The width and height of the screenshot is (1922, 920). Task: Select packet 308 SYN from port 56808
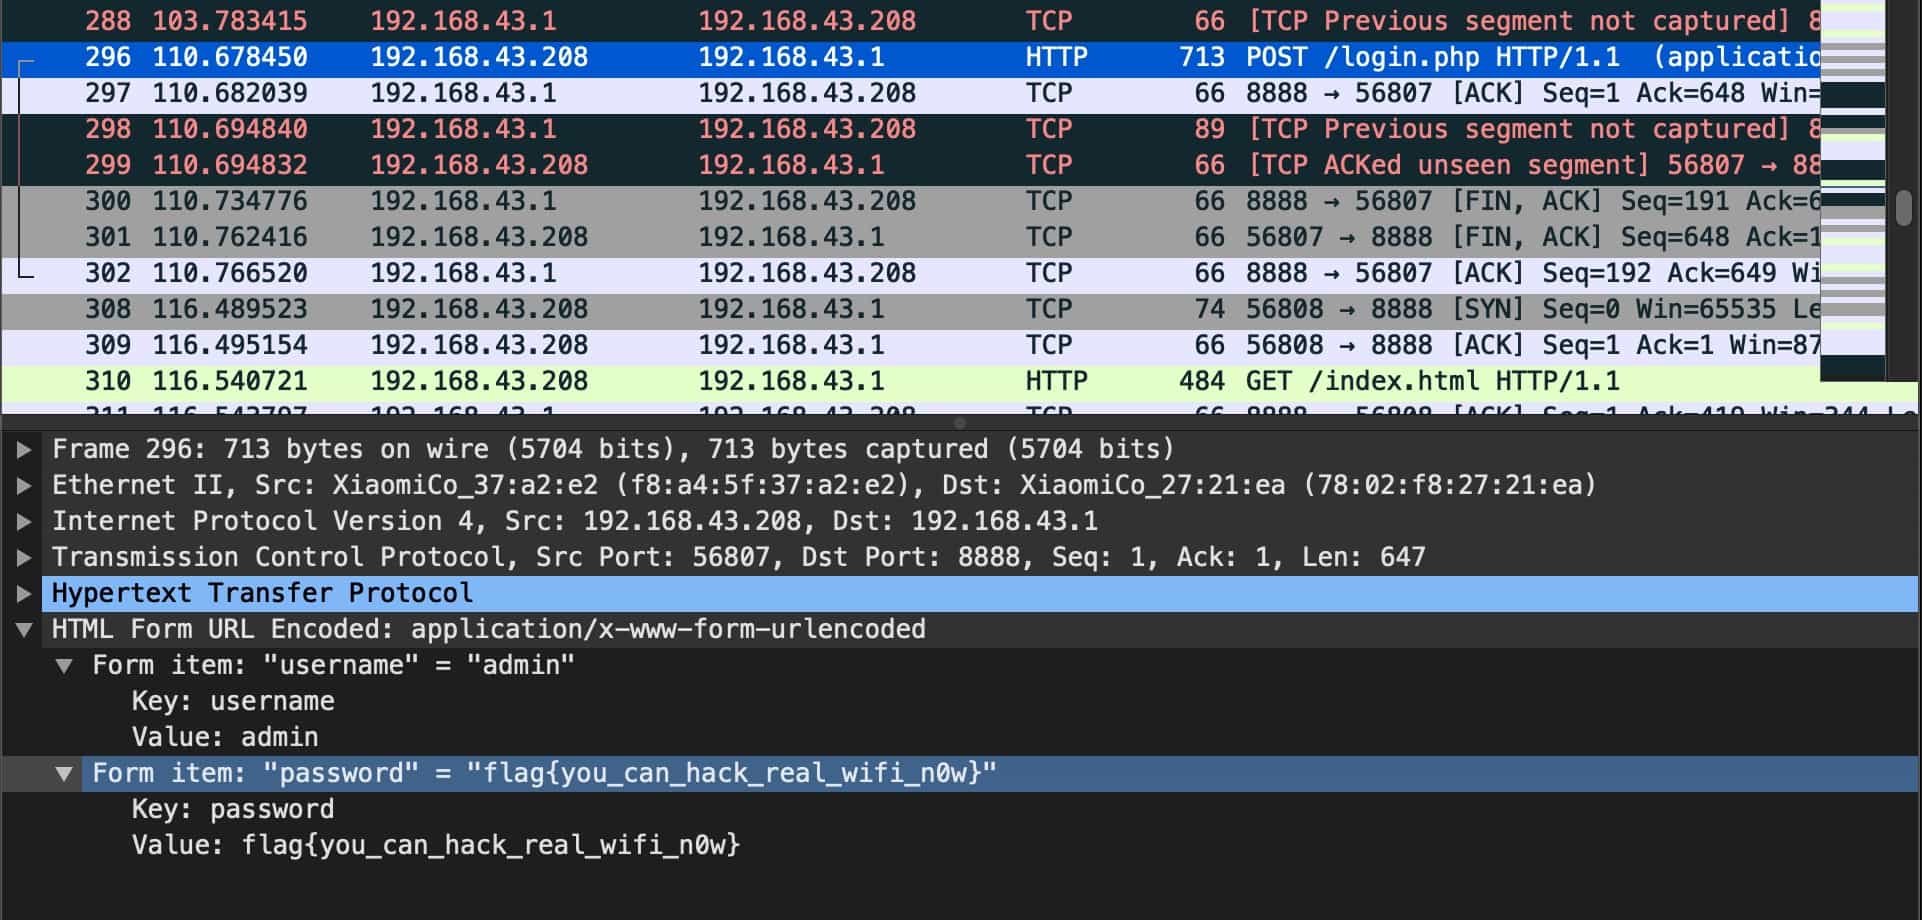pos(900,309)
